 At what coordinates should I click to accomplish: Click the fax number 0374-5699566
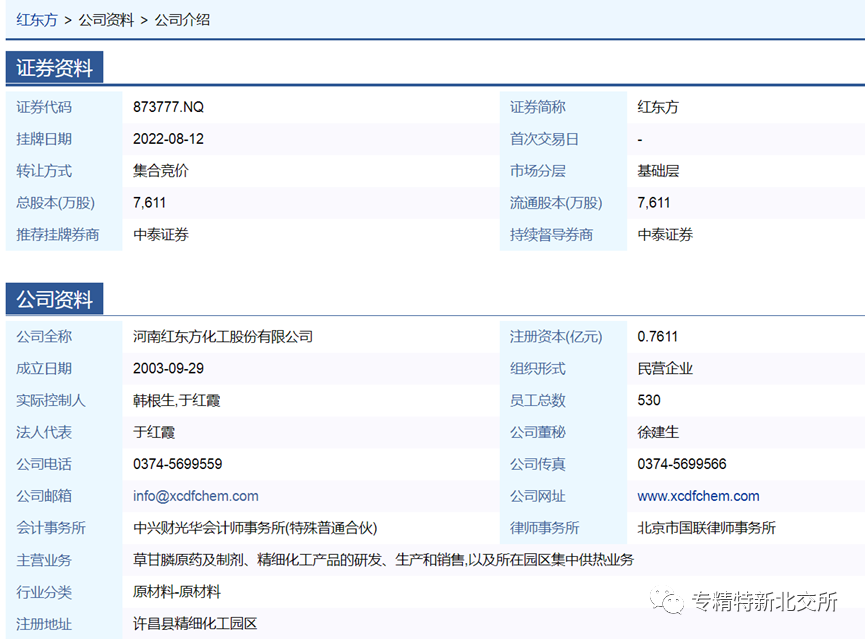682,464
